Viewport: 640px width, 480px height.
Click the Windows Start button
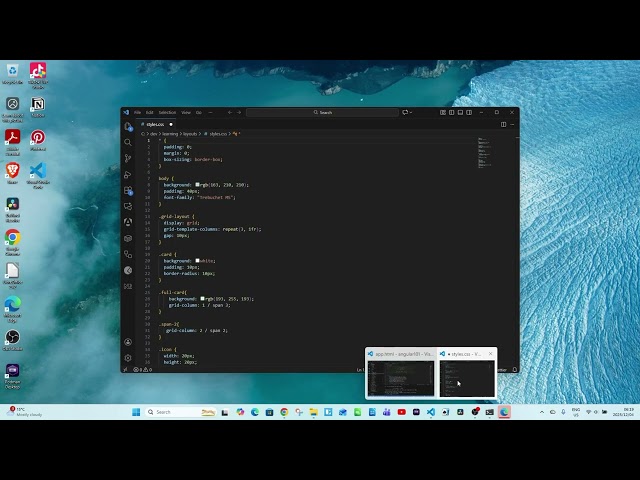pyautogui.click(x=136, y=412)
